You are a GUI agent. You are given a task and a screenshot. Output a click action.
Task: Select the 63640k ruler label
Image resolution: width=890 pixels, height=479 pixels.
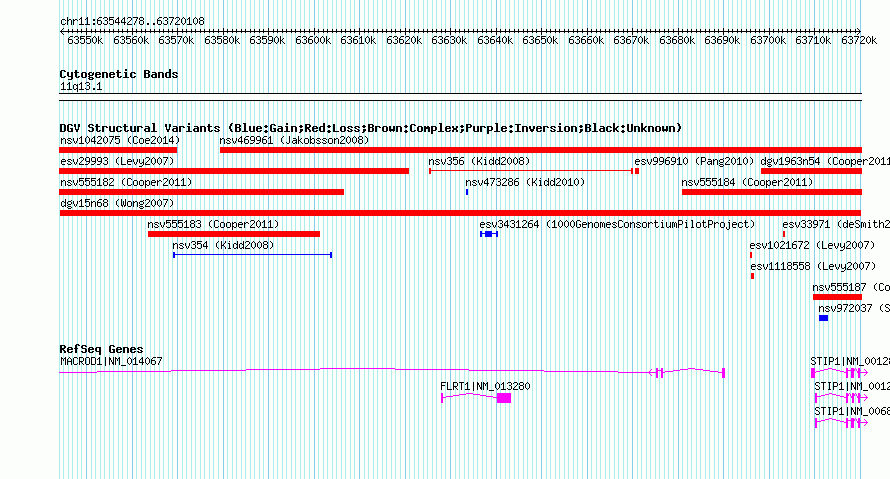click(x=495, y=41)
